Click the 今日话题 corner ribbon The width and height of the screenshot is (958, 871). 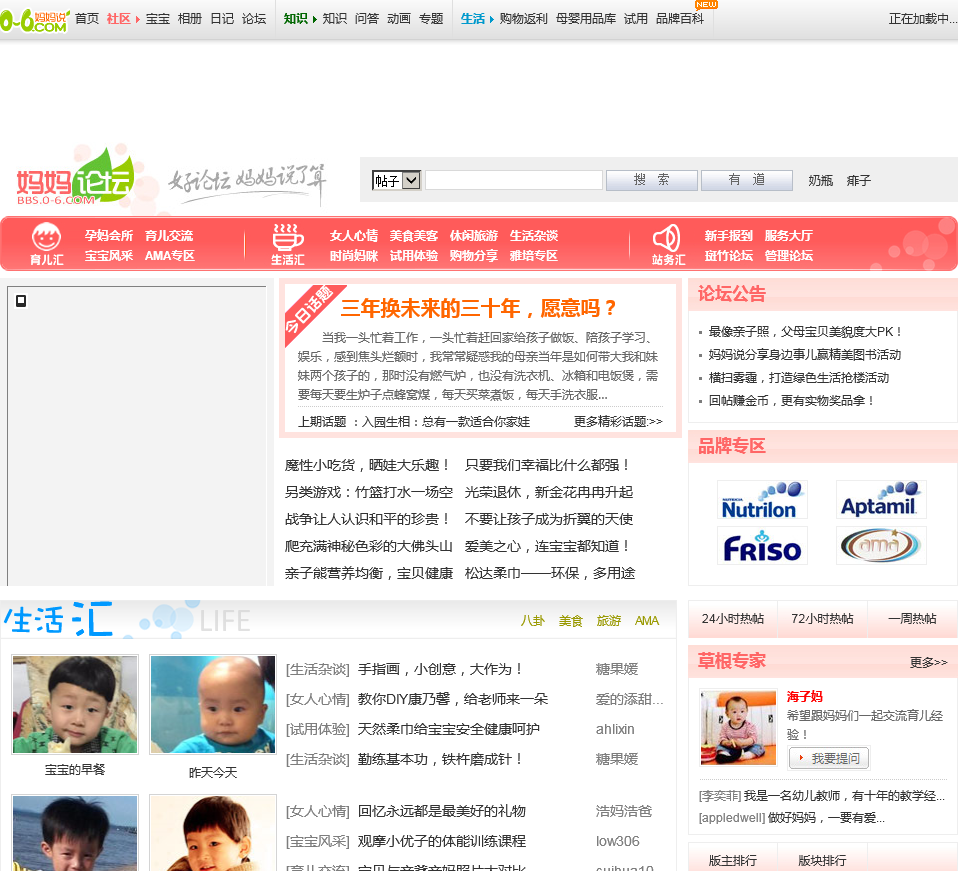[310, 310]
